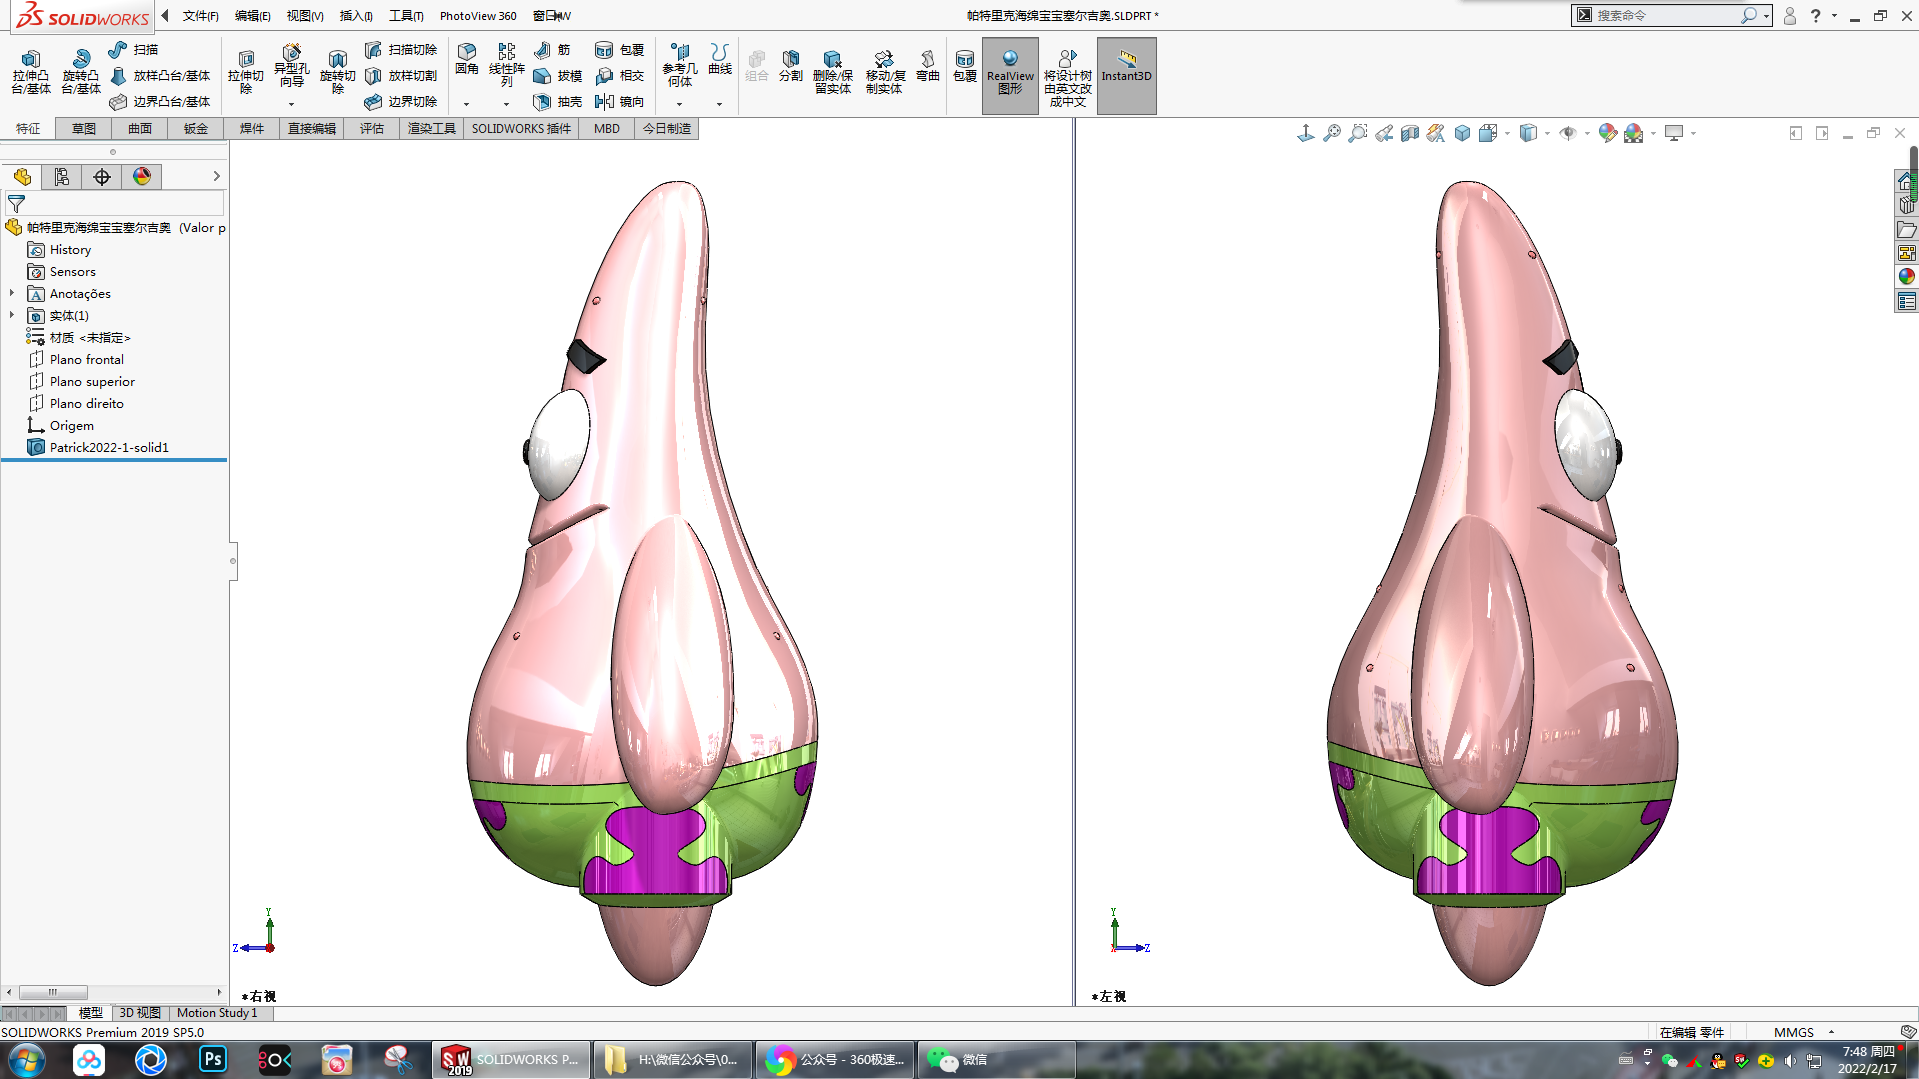
Task: Select the Plano frontal plane
Action: pos(87,359)
